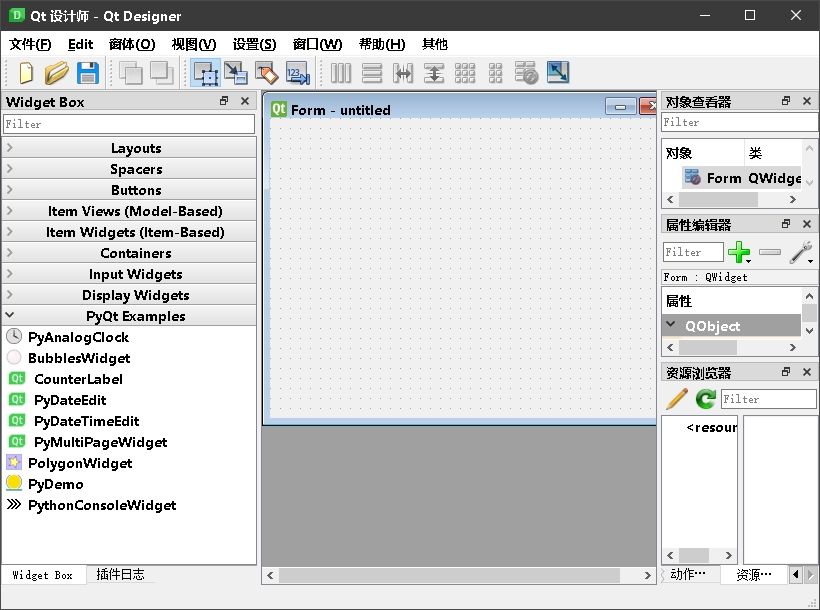This screenshot has width=820, height=610.
Task: Switch to the 资源 tab
Action: coord(754,574)
